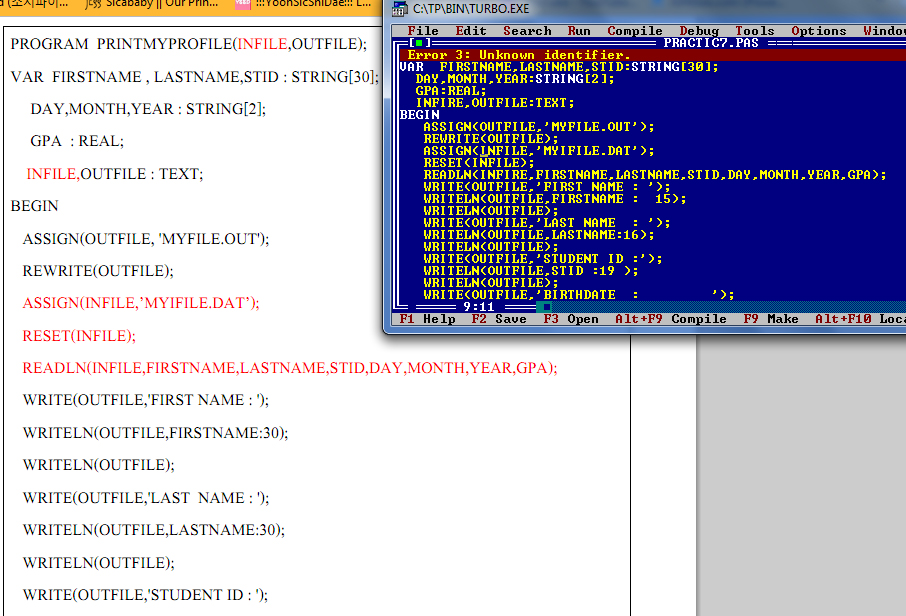This screenshot has height=616, width=906.
Task: Click GPA : REAL; line in document
Action: pyautogui.click(x=77, y=141)
